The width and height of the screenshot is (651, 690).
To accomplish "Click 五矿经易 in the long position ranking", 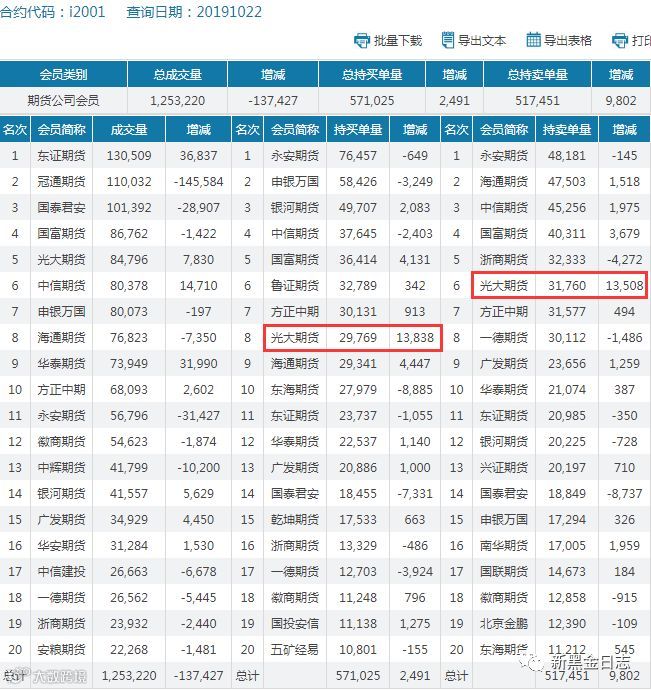I will point(294,649).
